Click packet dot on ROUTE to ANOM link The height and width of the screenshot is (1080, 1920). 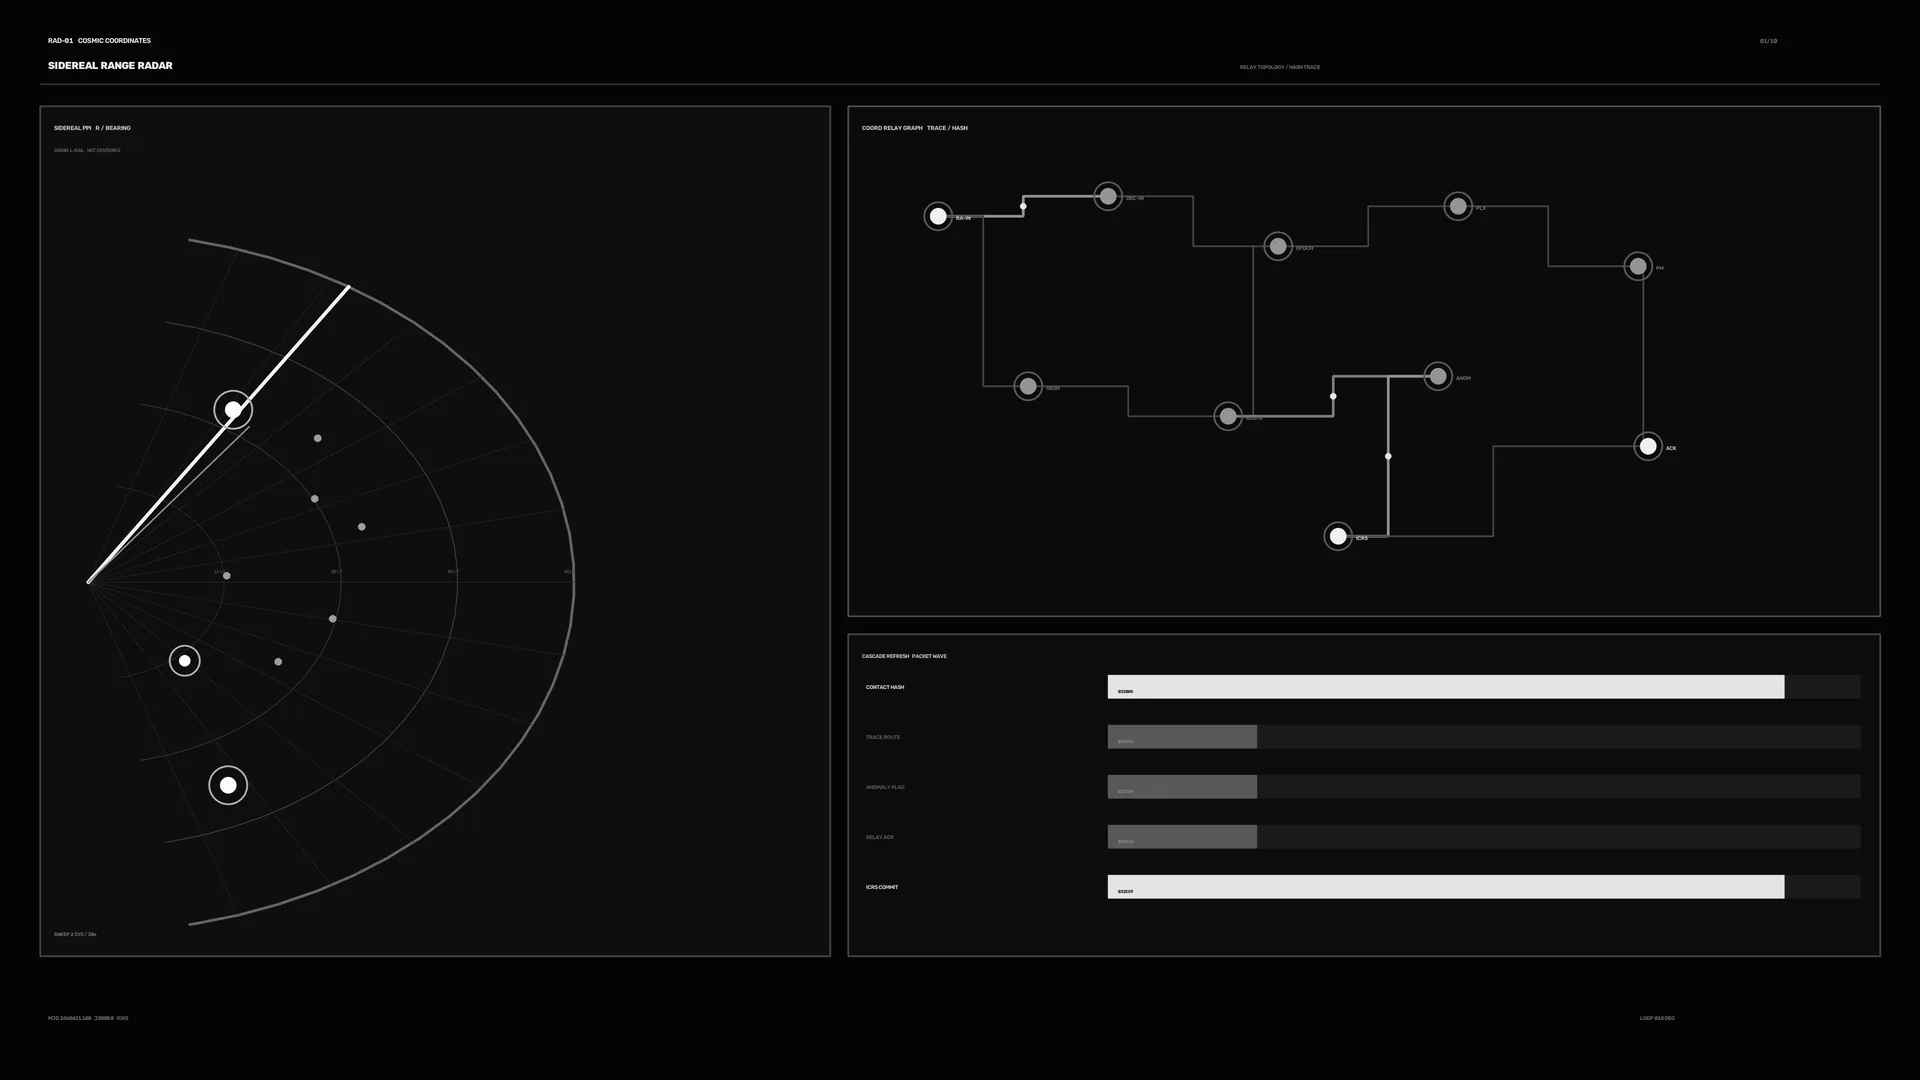(x=1333, y=396)
